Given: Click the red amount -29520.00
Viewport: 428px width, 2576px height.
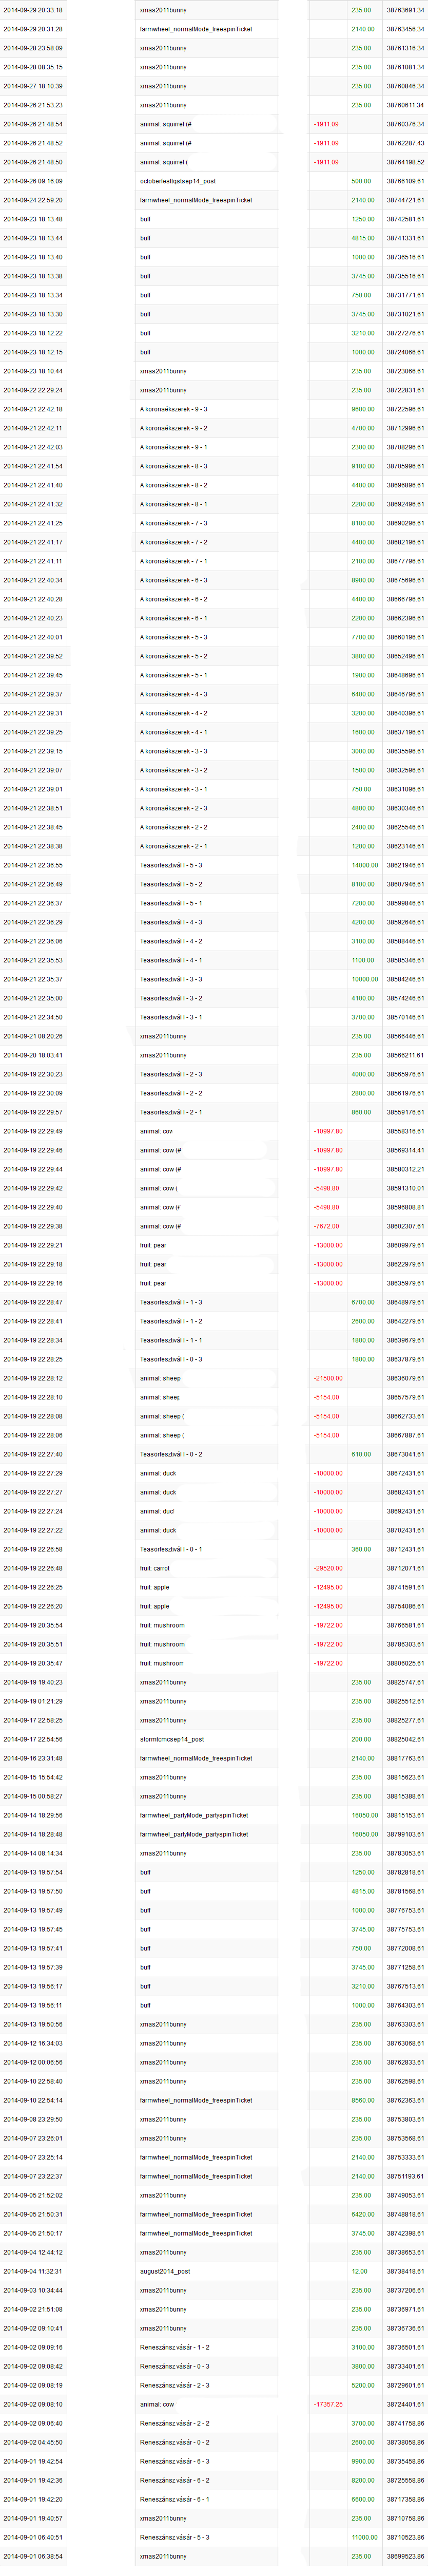Looking at the screenshot, I should tap(328, 1568).
